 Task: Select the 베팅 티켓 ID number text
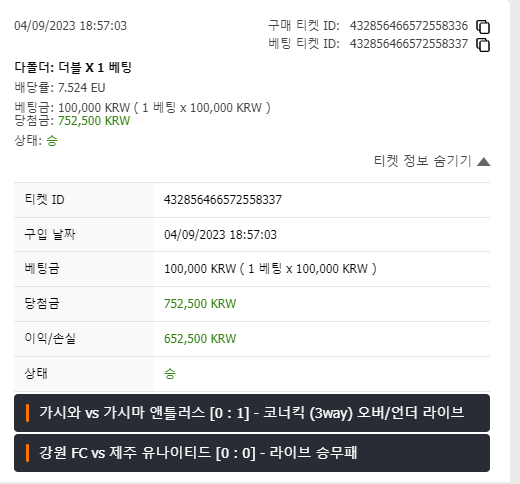(x=409, y=44)
